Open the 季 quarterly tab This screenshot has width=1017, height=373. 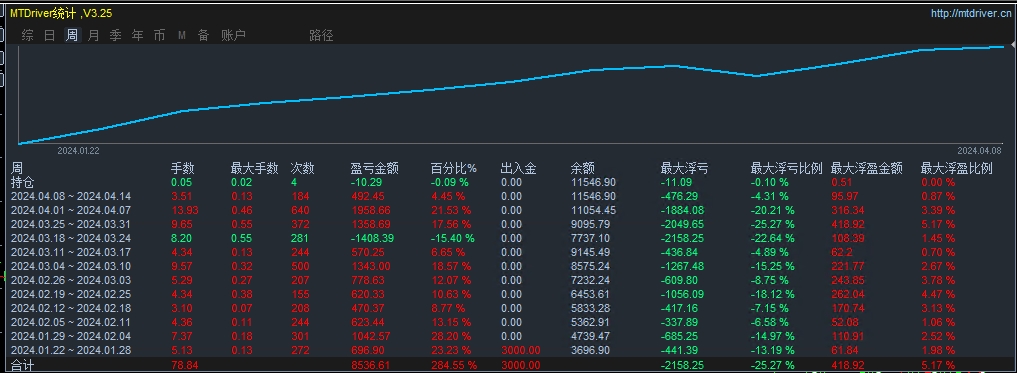115,36
